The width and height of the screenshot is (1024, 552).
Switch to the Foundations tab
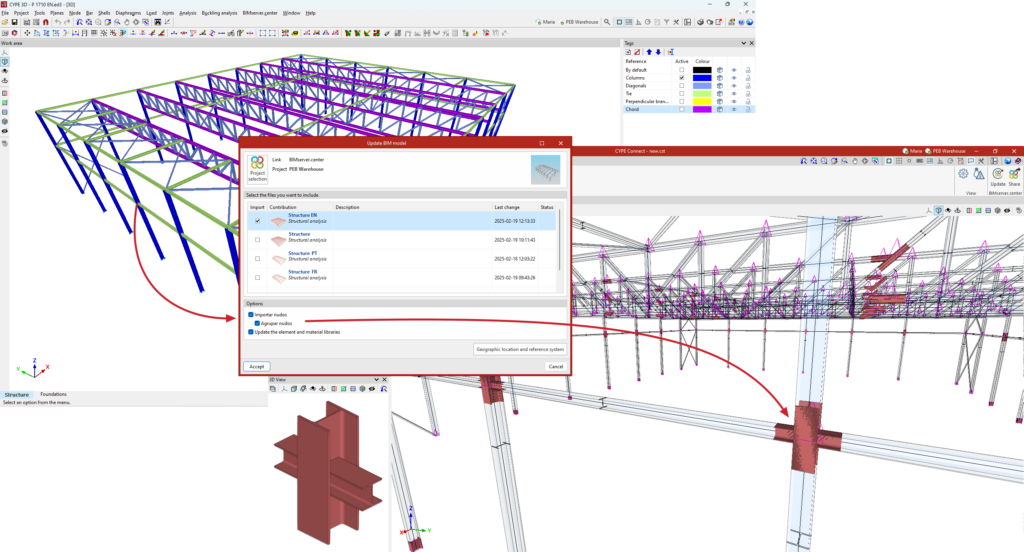(54, 395)
